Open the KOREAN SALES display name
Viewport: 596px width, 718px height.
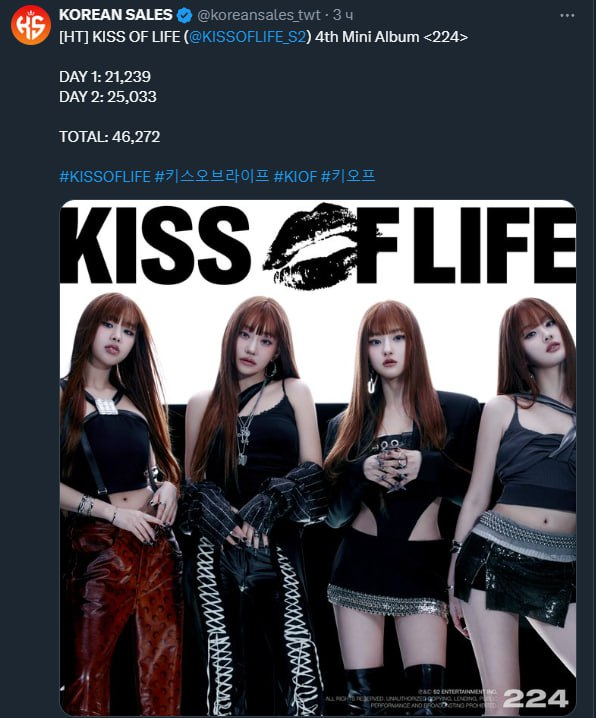[x=115, y=15]
